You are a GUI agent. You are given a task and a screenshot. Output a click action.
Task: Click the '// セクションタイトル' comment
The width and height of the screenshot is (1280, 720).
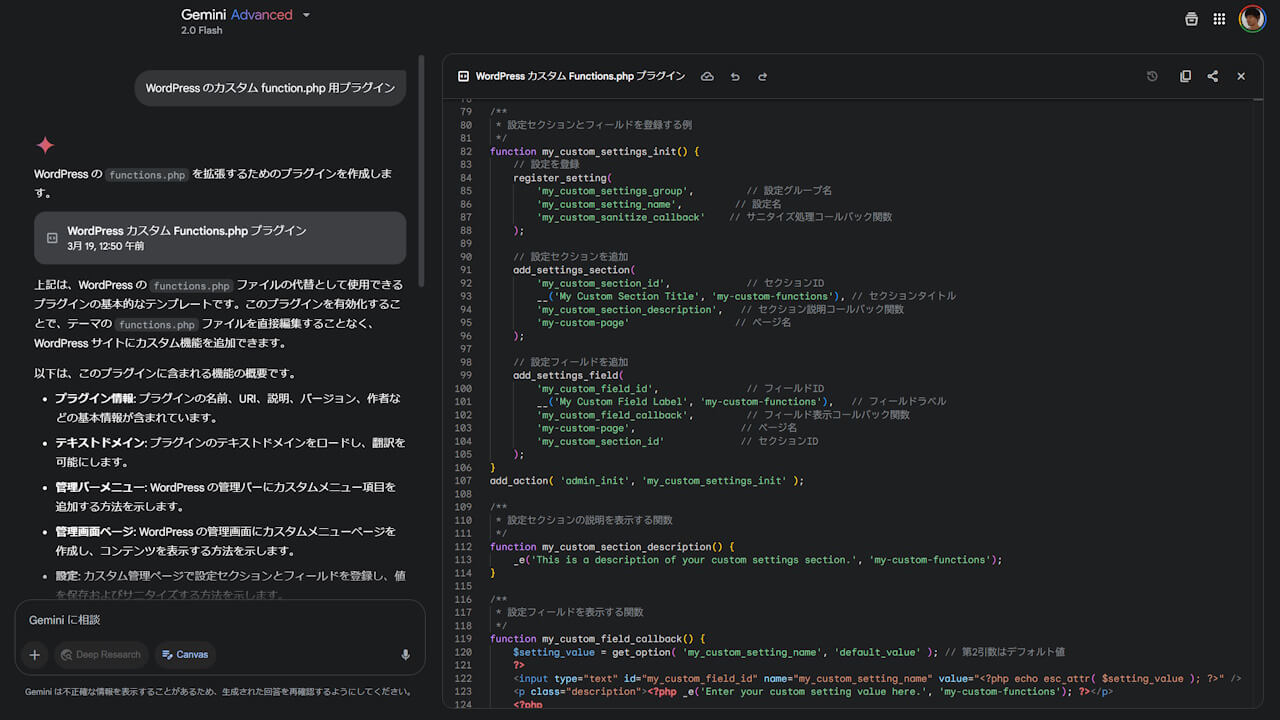[x=903, y=296]
